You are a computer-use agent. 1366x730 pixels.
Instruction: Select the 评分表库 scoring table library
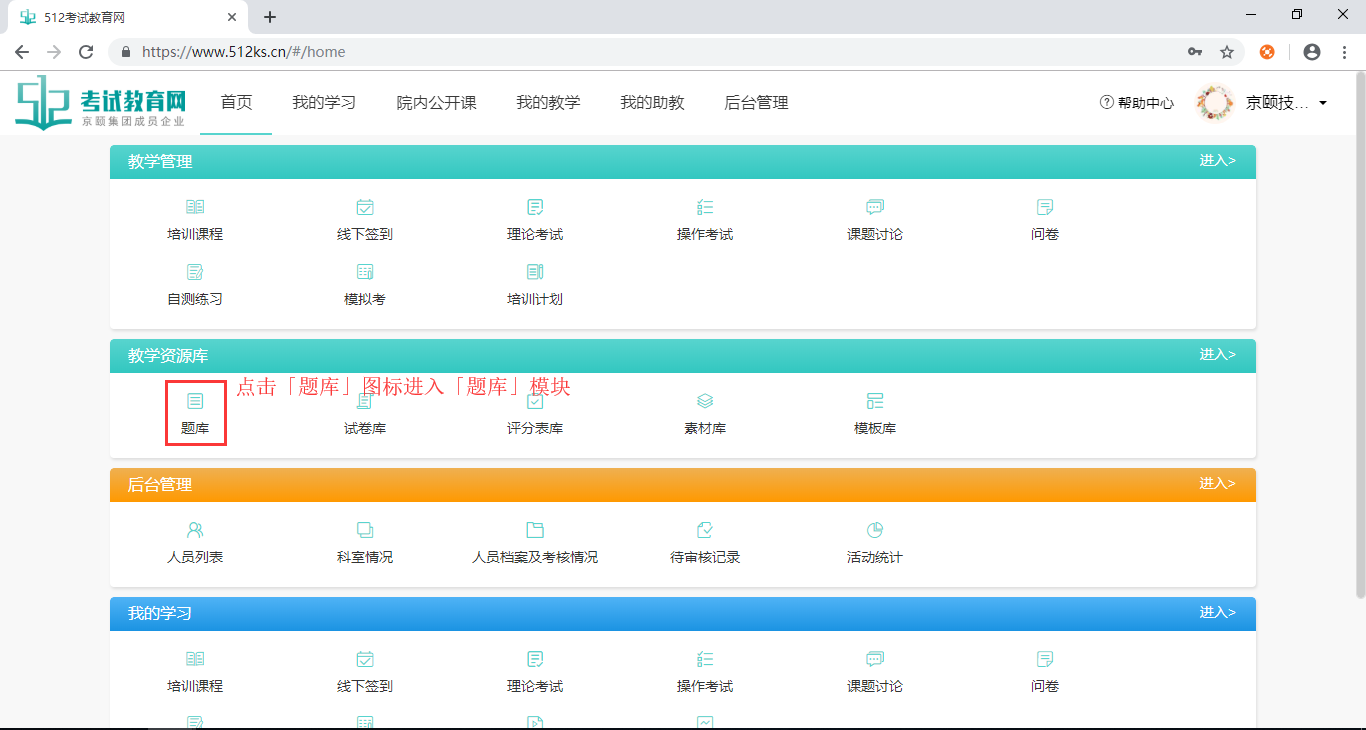[534, 412]
